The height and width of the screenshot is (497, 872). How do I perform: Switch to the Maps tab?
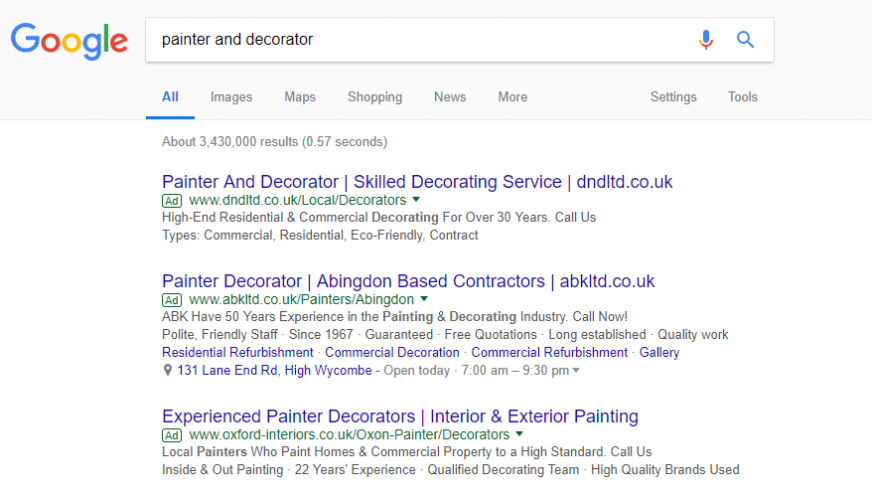tap(300, 97)
